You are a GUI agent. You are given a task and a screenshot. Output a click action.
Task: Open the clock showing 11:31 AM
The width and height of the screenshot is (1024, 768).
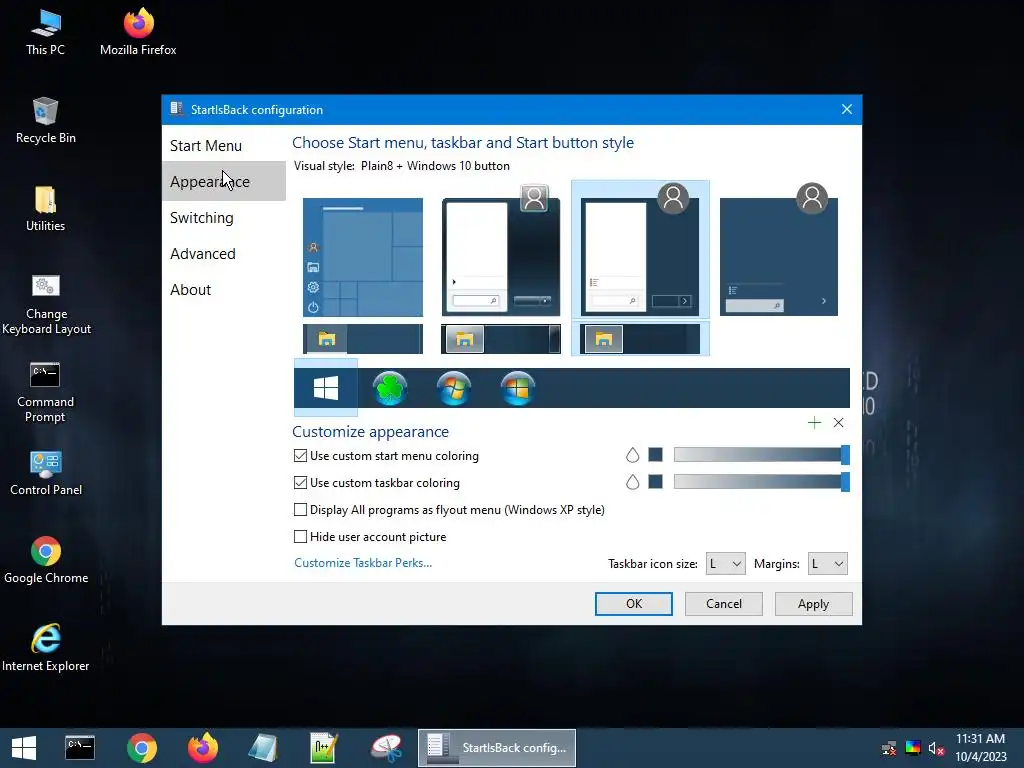tap(980, 747)
